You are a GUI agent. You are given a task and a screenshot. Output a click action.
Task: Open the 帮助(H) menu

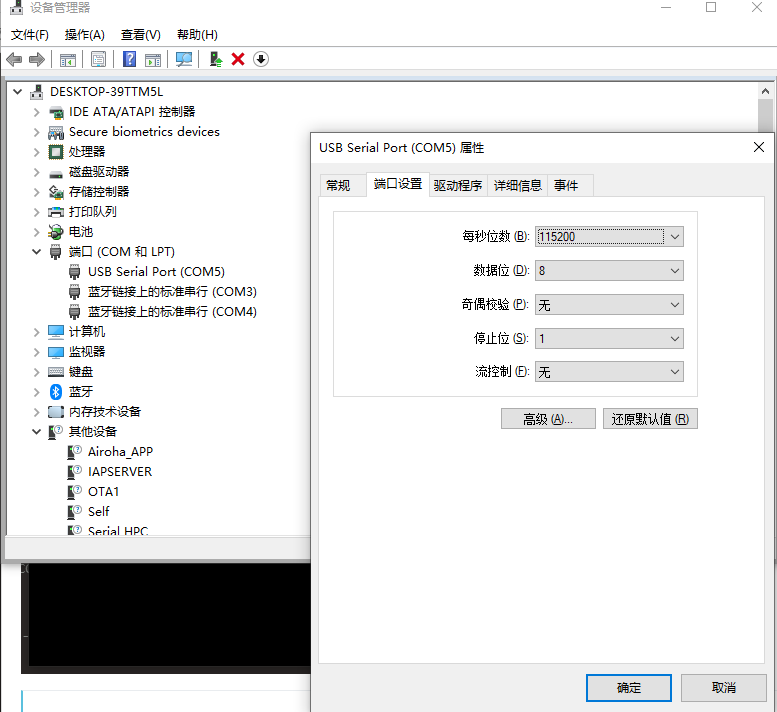pyautogui.click(x=197, y=35)
